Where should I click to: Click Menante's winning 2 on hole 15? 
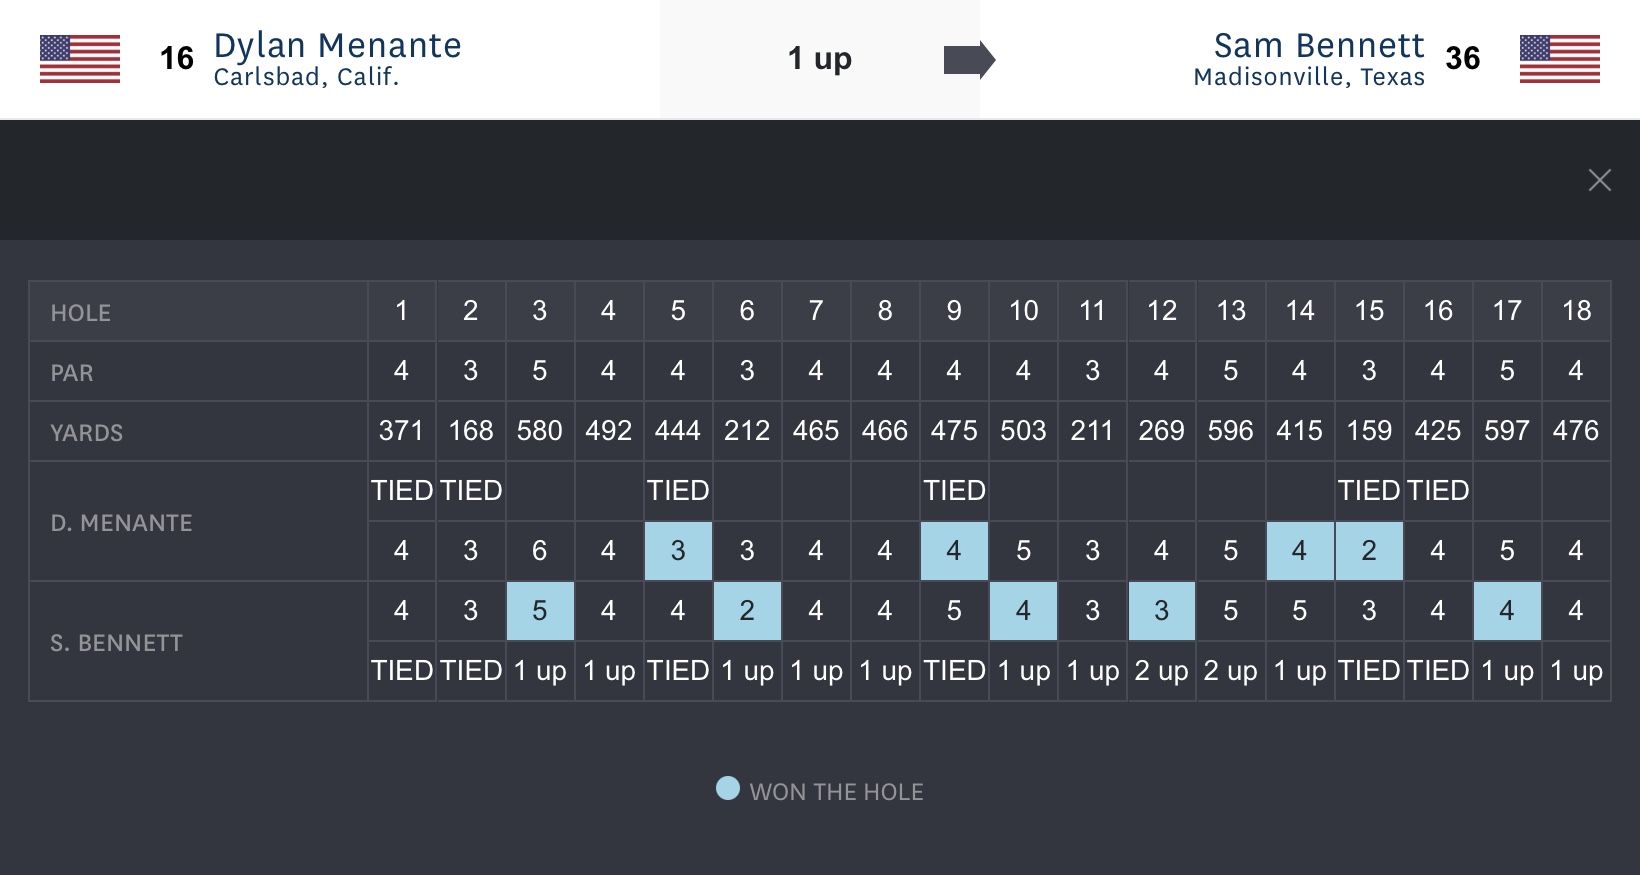1369,551
